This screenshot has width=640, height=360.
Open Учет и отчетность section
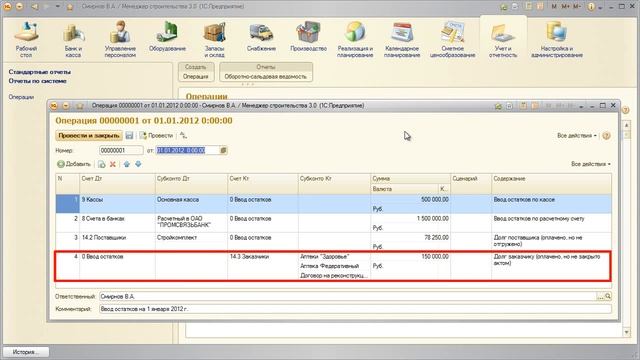[503, 39]
